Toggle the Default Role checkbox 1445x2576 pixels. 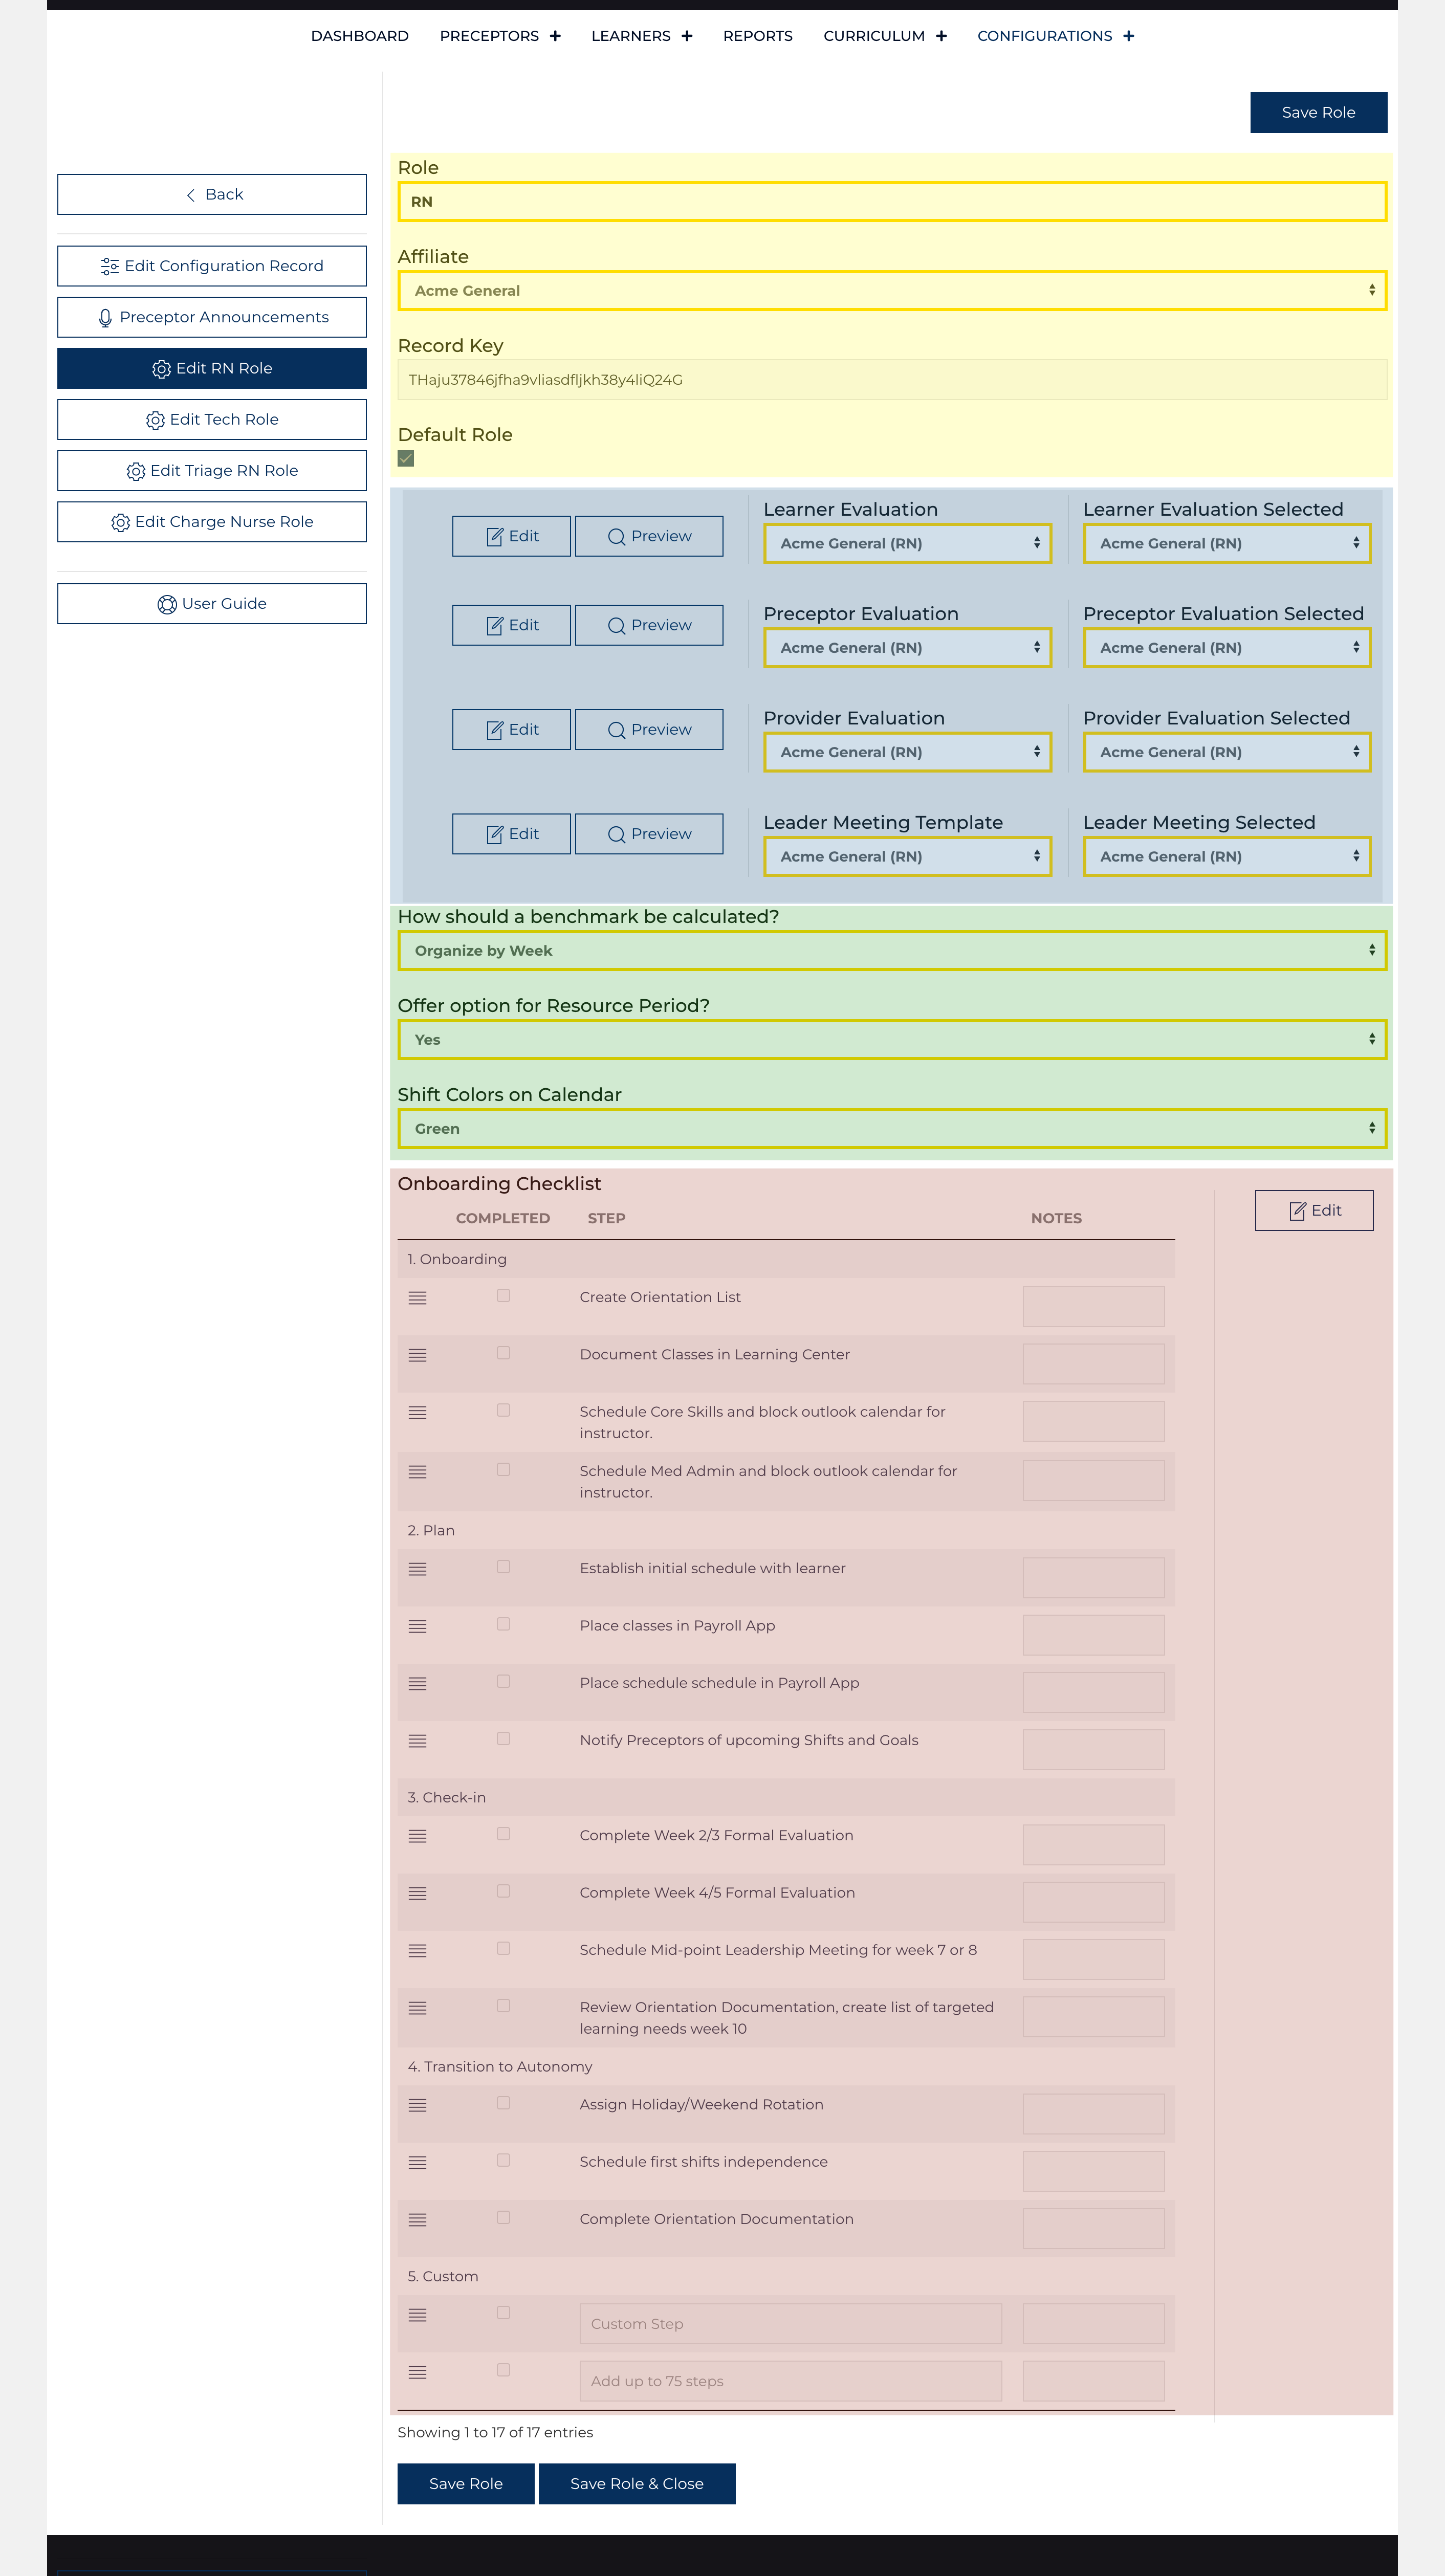[x=406, y=459]
